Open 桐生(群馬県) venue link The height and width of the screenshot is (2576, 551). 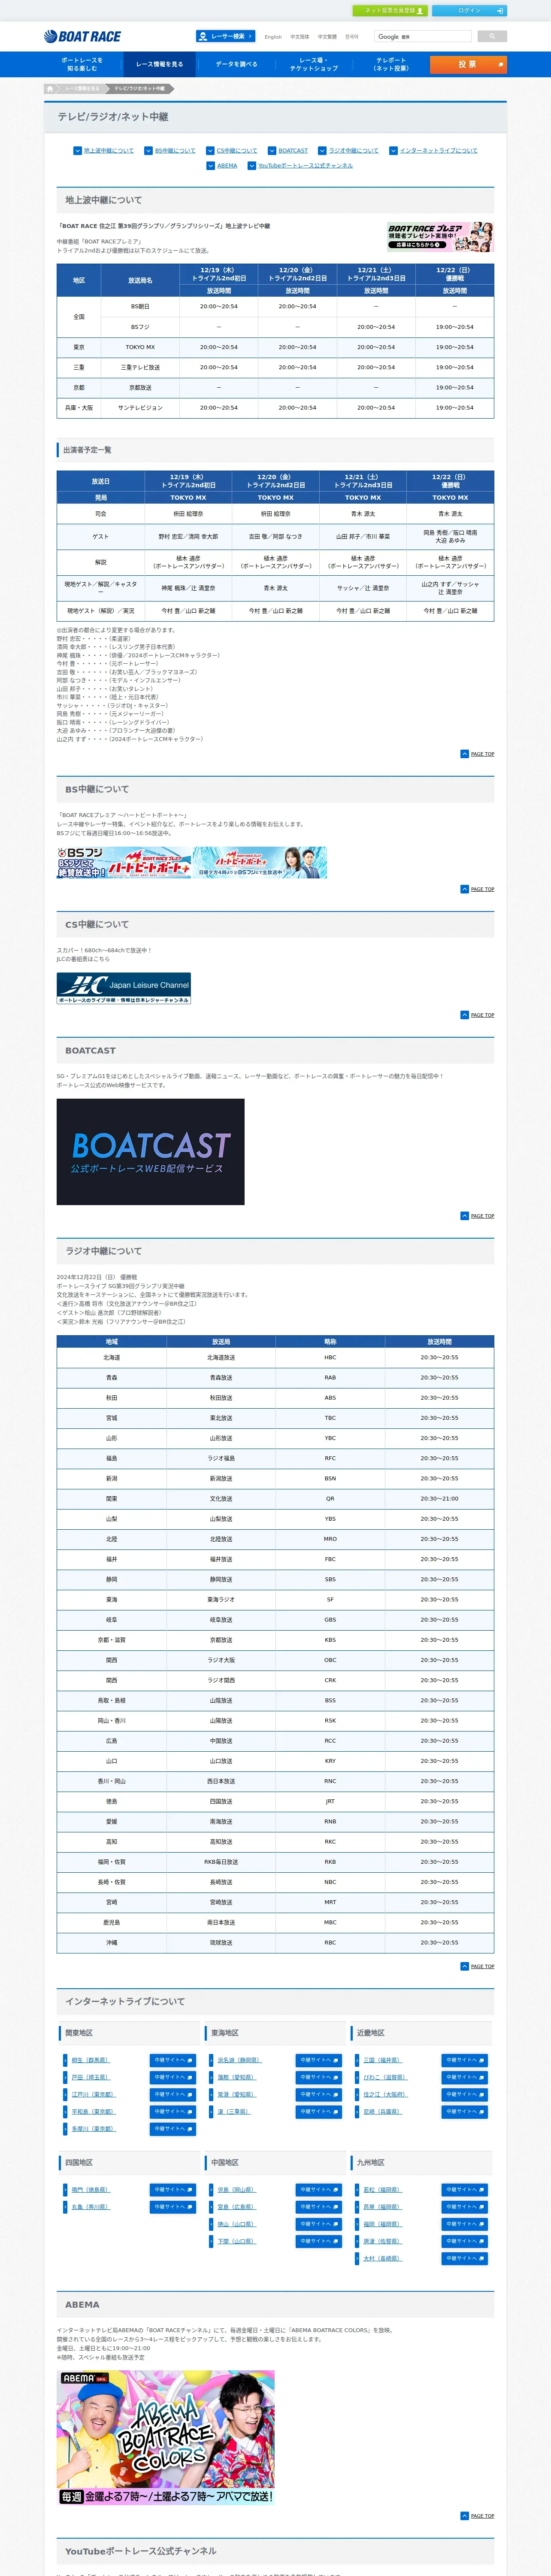point(90,2060)
